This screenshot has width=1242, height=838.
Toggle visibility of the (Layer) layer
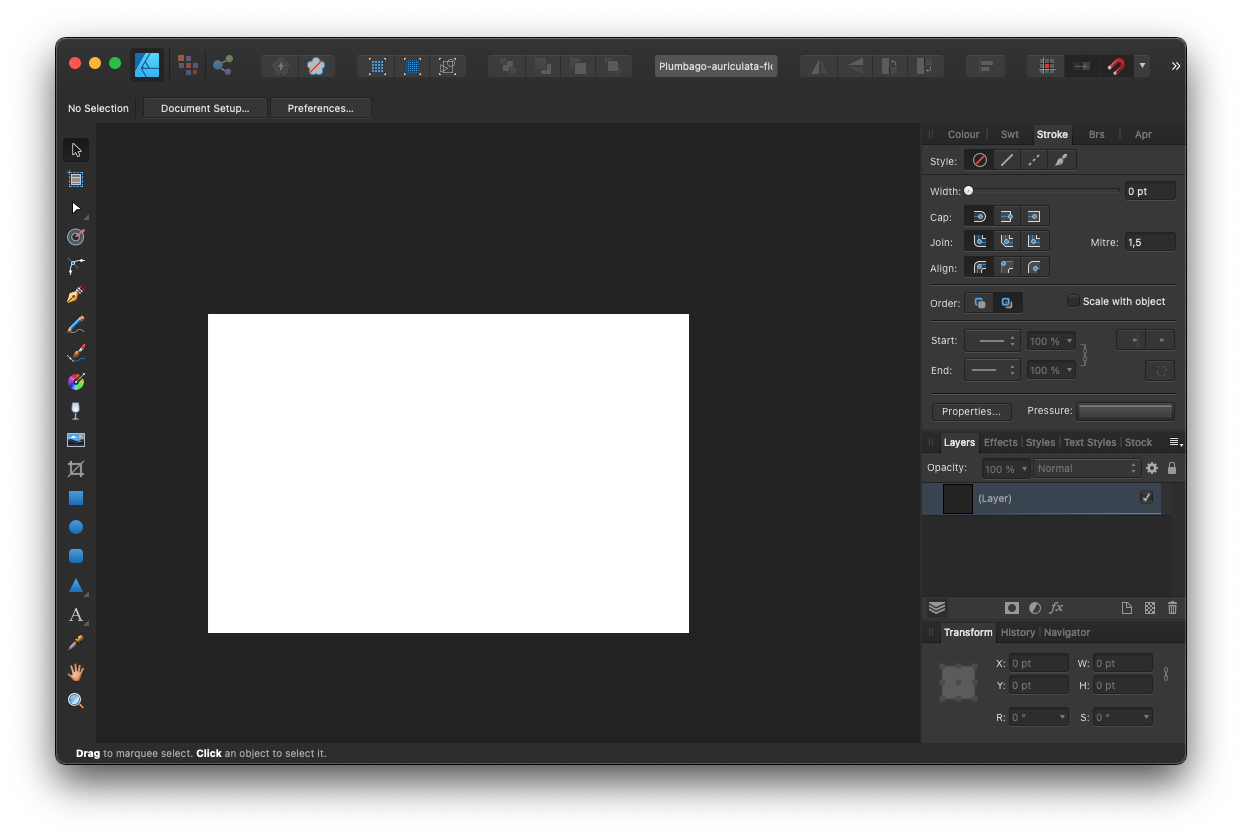pos(1147,497)
